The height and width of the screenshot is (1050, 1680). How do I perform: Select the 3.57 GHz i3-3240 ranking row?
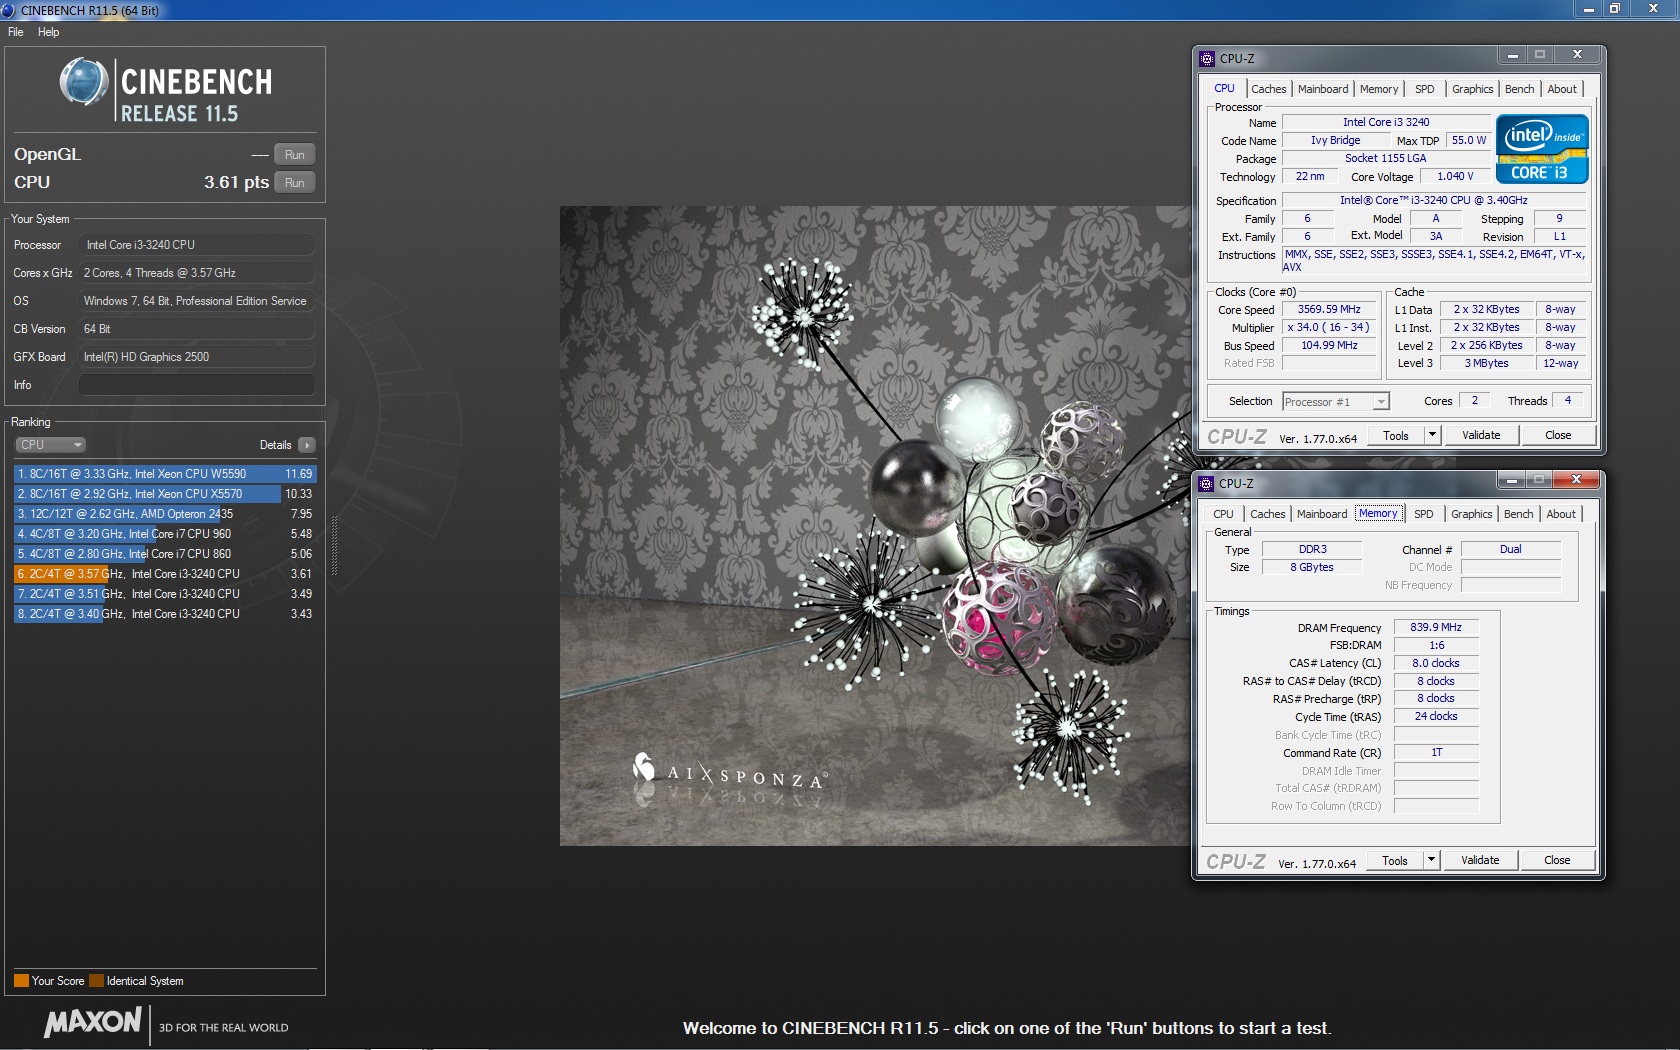pos(165,574)
